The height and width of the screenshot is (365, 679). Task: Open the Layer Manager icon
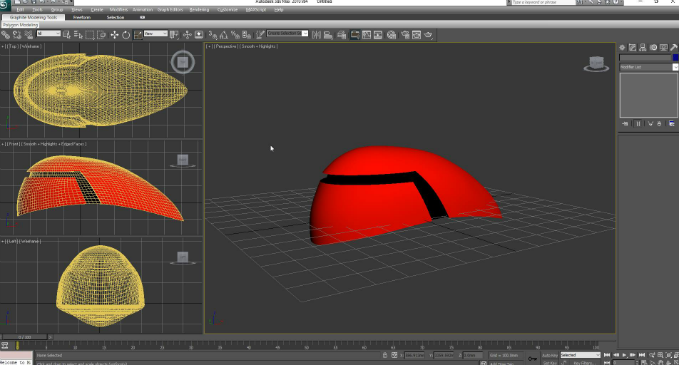pos(342,35)
